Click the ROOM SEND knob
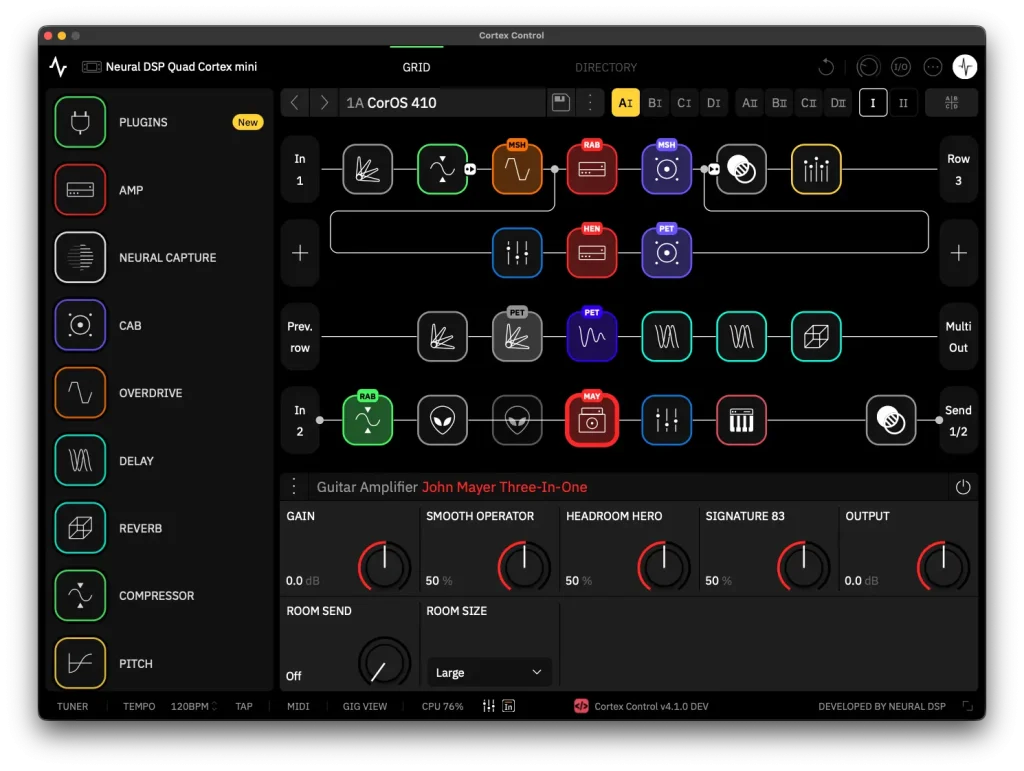Screen dimensions: 1024x771 [x=385, y=661]
